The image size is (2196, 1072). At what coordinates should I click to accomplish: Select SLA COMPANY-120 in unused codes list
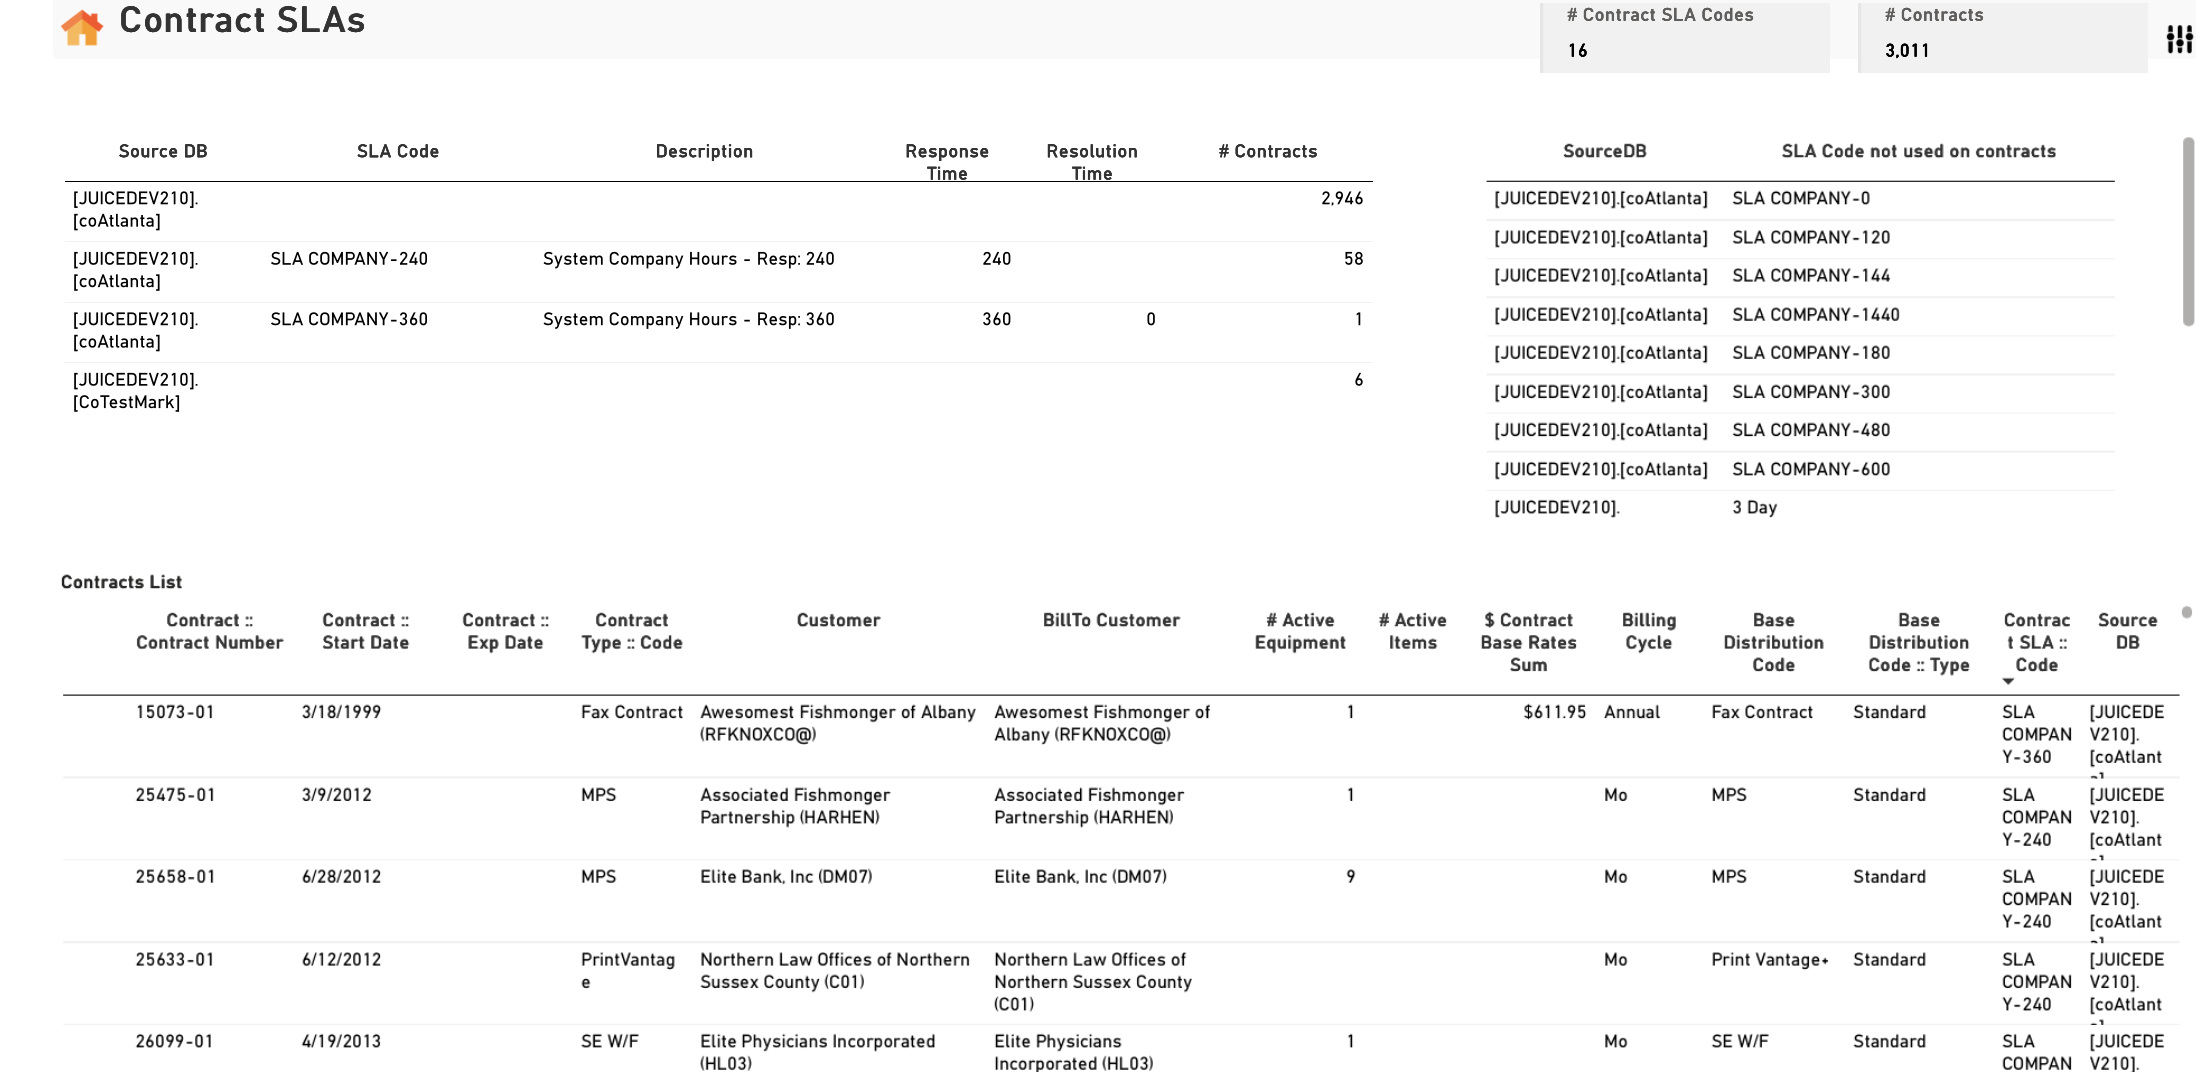tap(1811, 237)
